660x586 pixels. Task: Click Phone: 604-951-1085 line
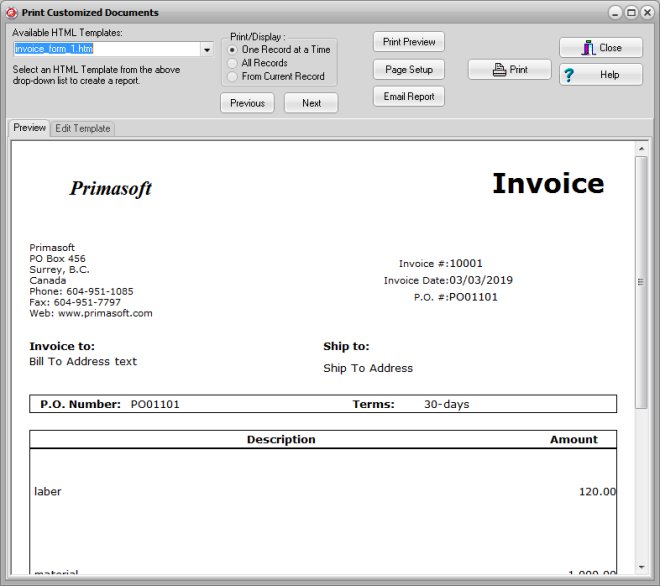[81, 291]
